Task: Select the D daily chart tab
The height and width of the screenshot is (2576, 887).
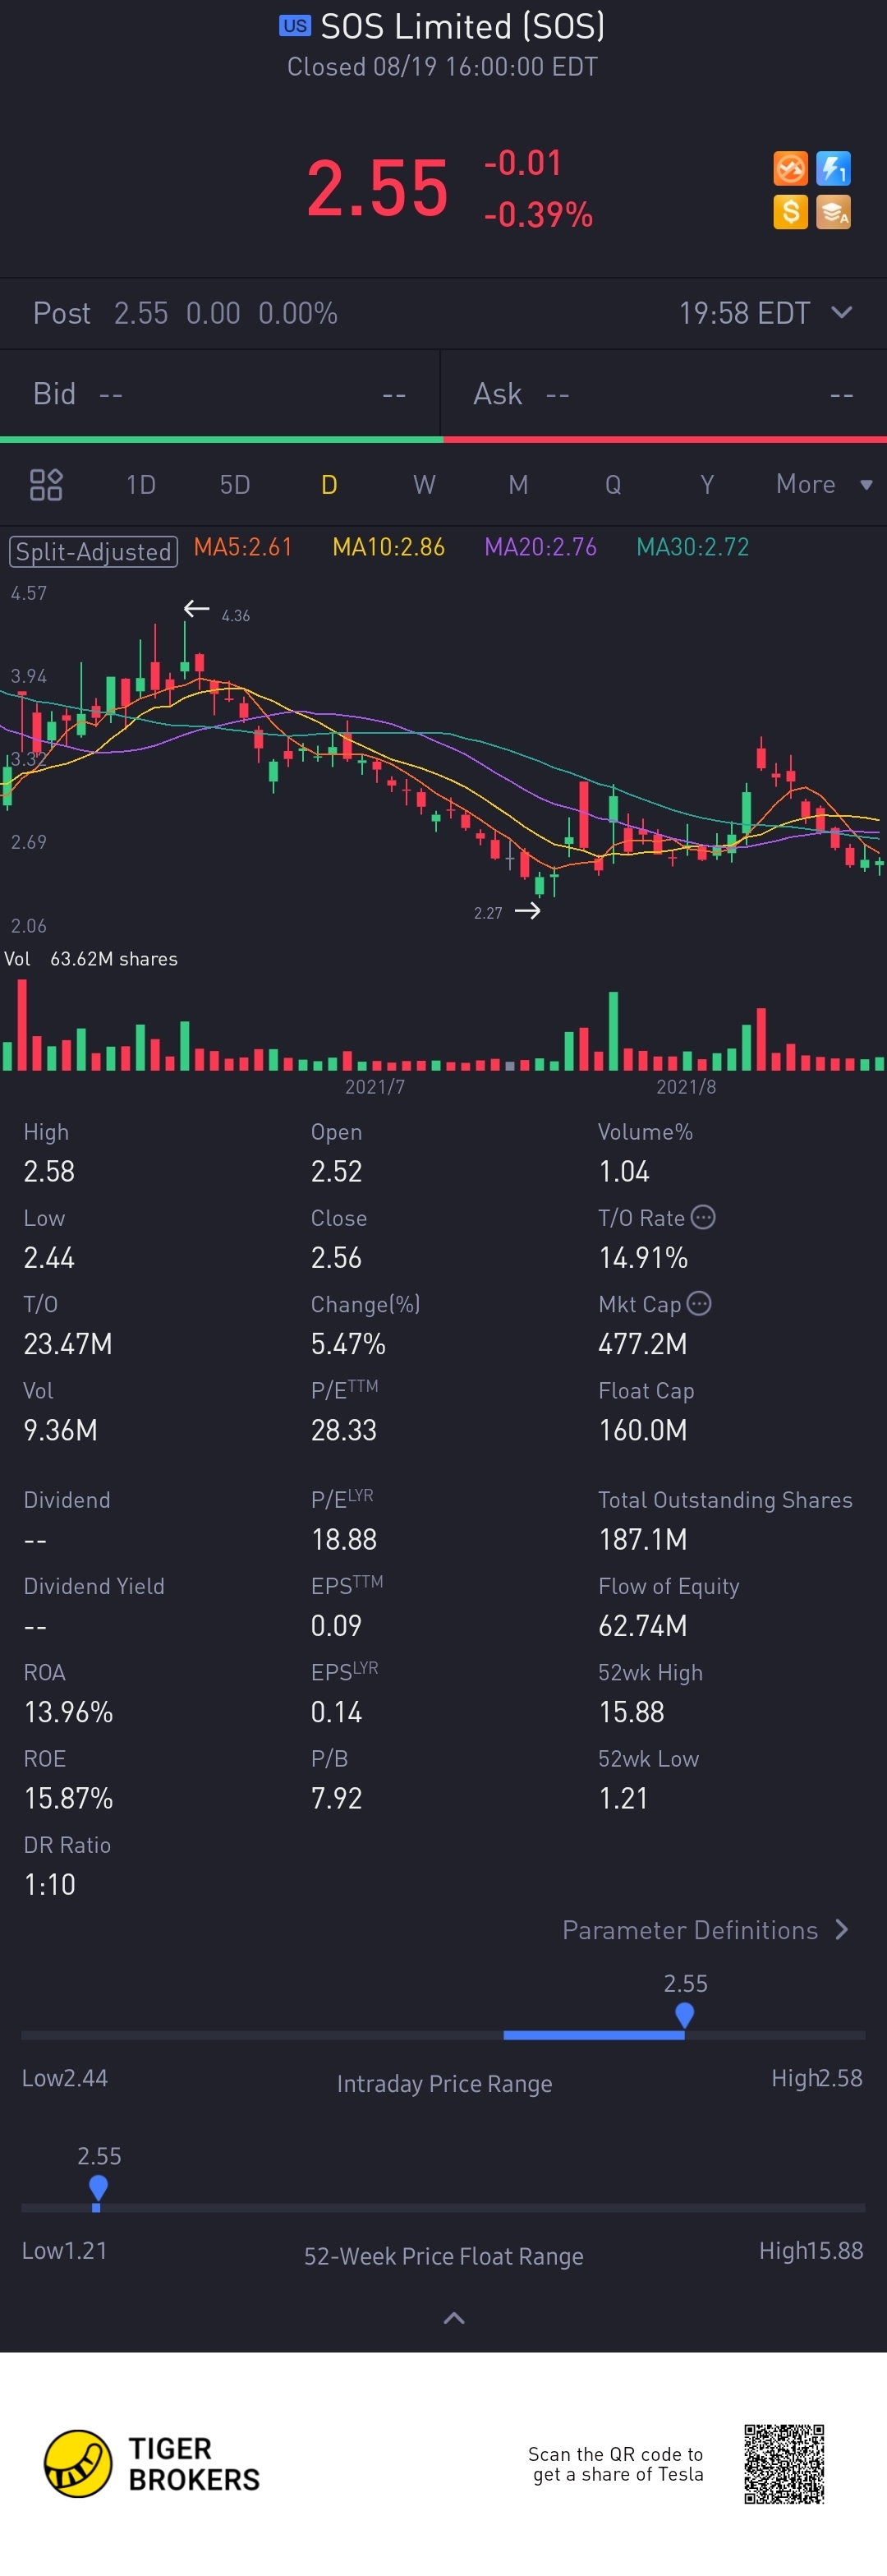Action: point(329,485)
